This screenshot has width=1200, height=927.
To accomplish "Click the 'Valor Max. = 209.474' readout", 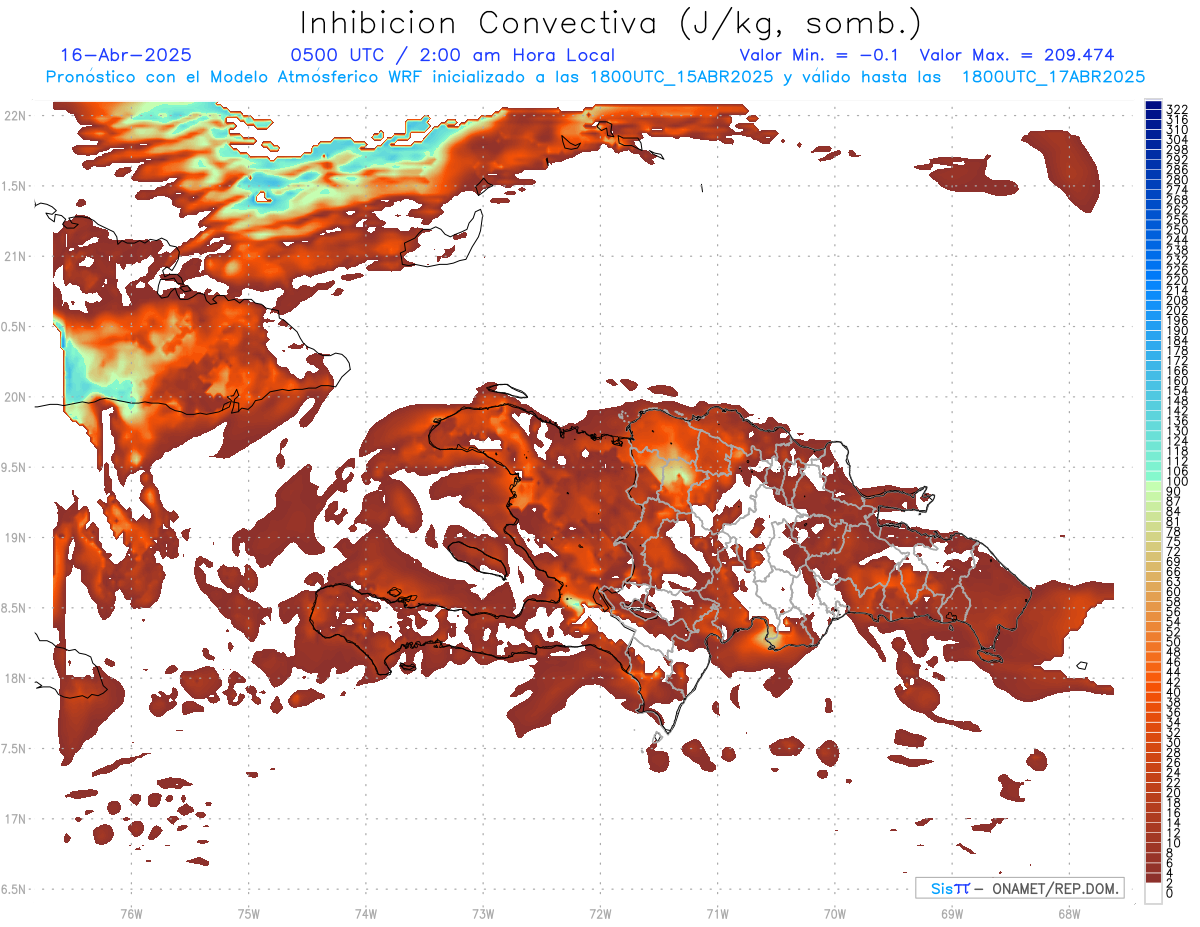I will click(x=1017, y=56).
